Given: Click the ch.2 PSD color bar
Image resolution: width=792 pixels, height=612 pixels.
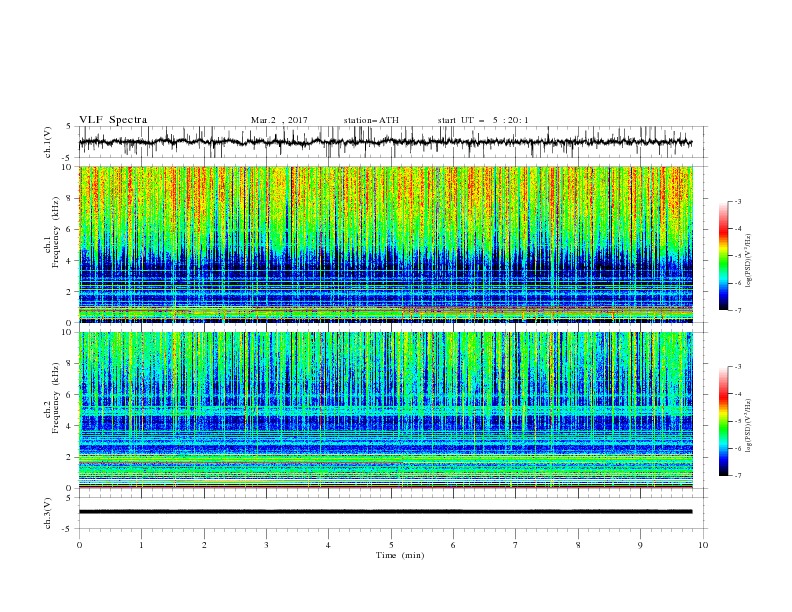Looking at the screenshot, I should pyautogui.click(x=723, y=421).
